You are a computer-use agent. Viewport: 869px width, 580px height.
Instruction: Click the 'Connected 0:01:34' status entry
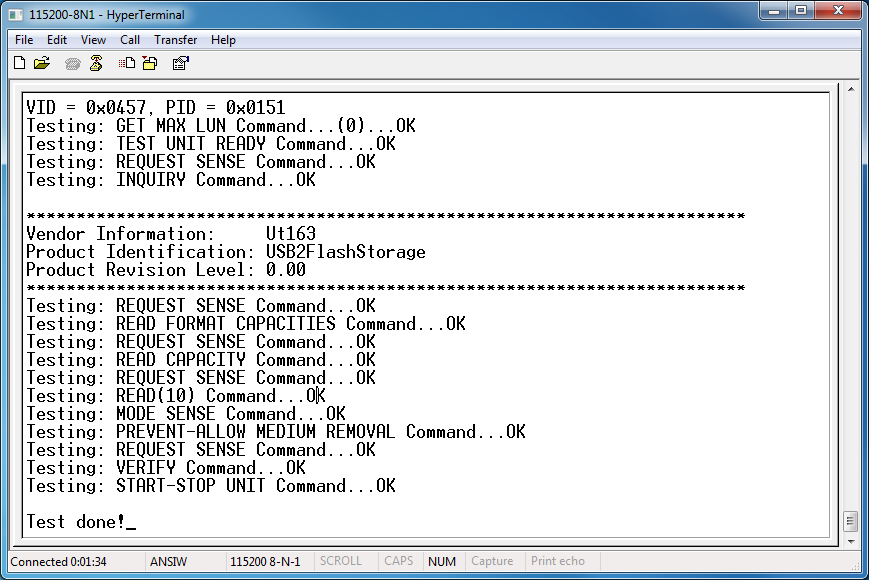click(58, 561)
